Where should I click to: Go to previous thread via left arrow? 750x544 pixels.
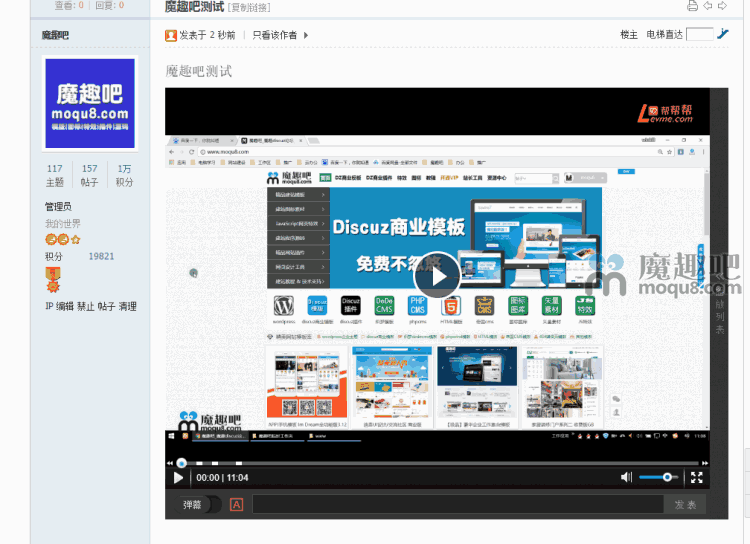click(707, 6)
